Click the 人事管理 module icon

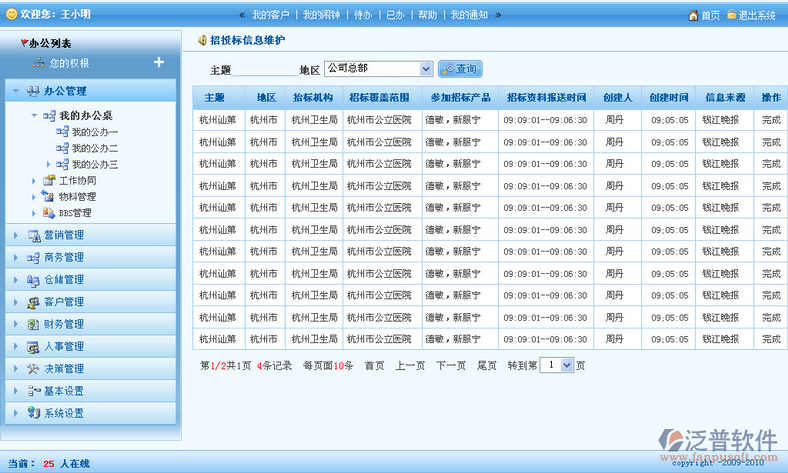33,346
